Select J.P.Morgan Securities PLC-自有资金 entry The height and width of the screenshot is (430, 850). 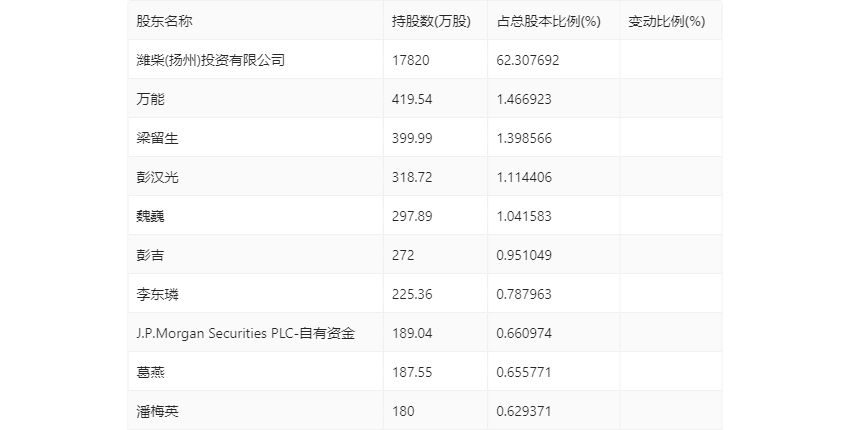point(246,333)
